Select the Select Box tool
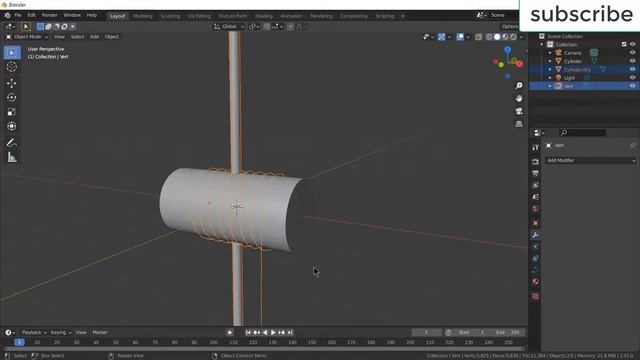Screen dimensions: 640x360 pos(12,53)
